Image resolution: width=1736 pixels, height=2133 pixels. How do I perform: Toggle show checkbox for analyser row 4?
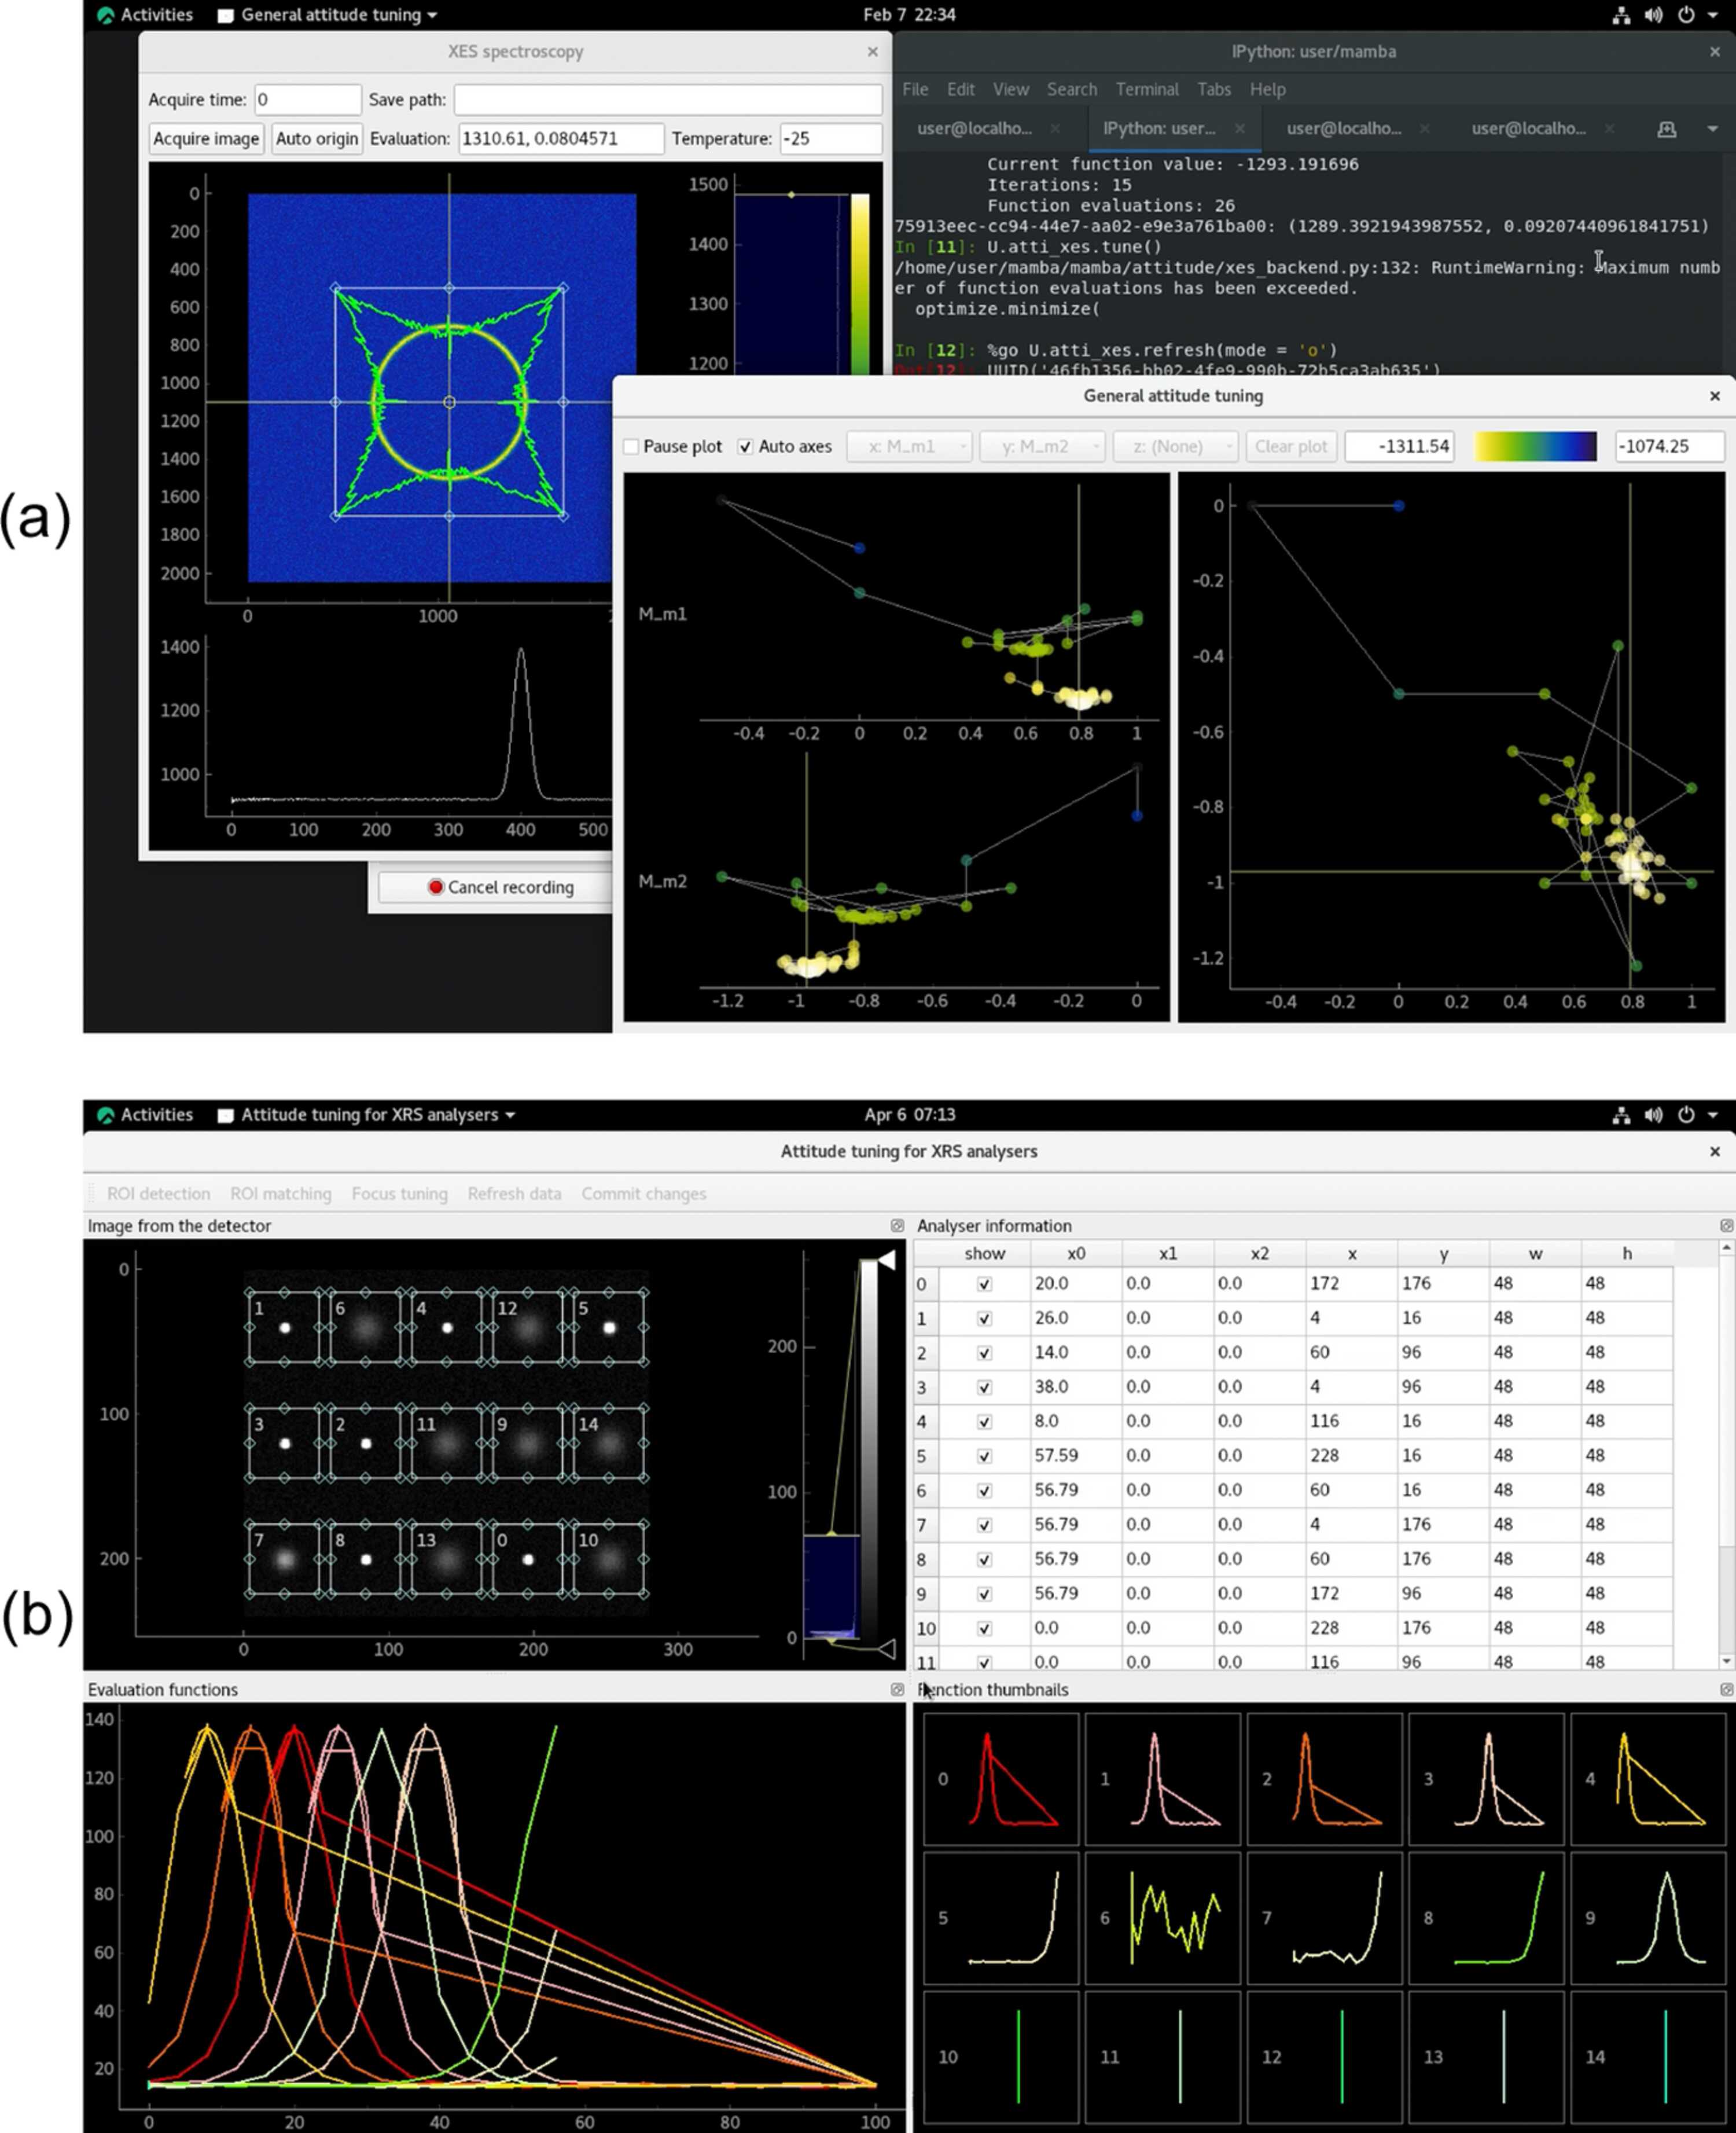(x=984, y=1421)
